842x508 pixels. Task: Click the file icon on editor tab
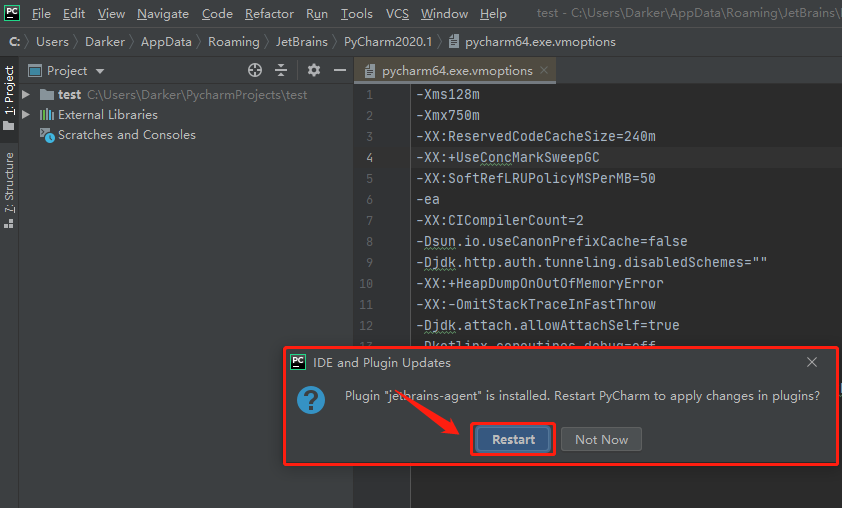369,71
